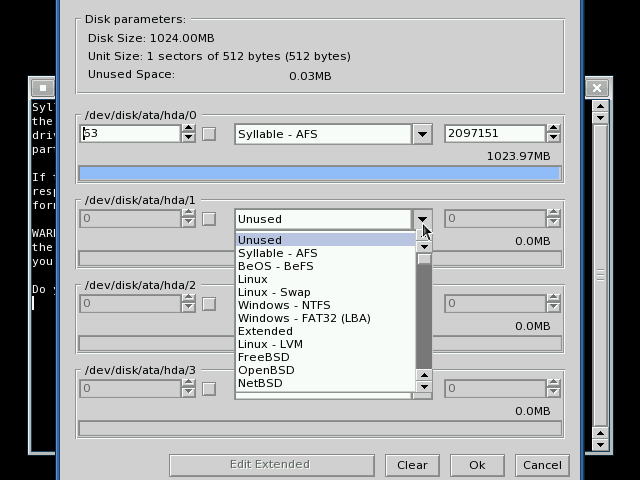Toggle the hda/0 active partition checkbox
640x480 pixels.
pos(209,134)
